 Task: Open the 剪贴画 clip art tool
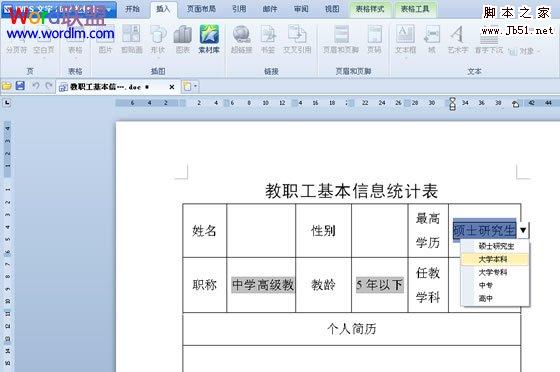pos(131,40)
